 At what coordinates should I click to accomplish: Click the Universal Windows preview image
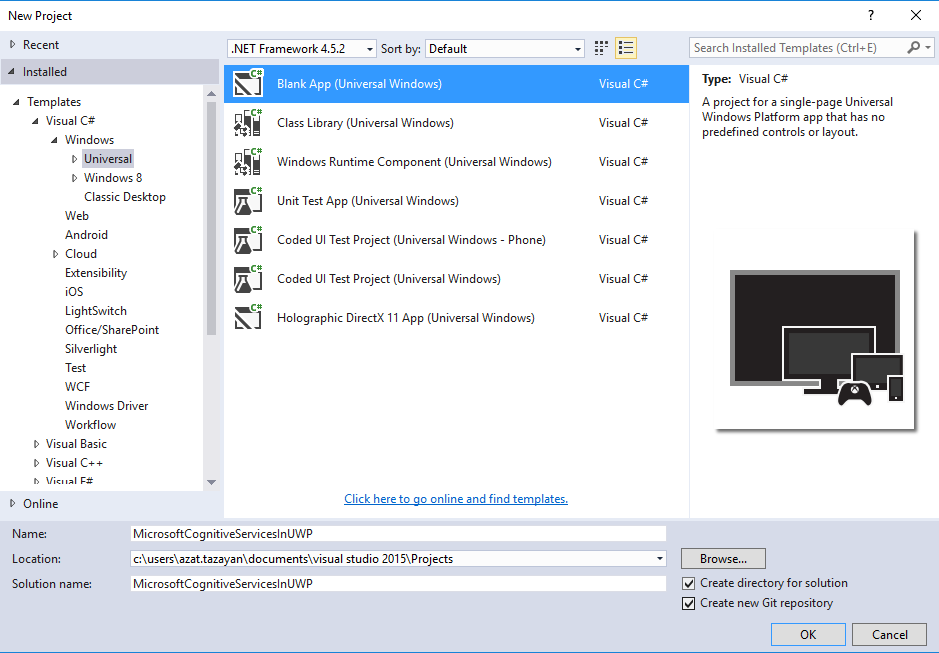coord(815,330)
